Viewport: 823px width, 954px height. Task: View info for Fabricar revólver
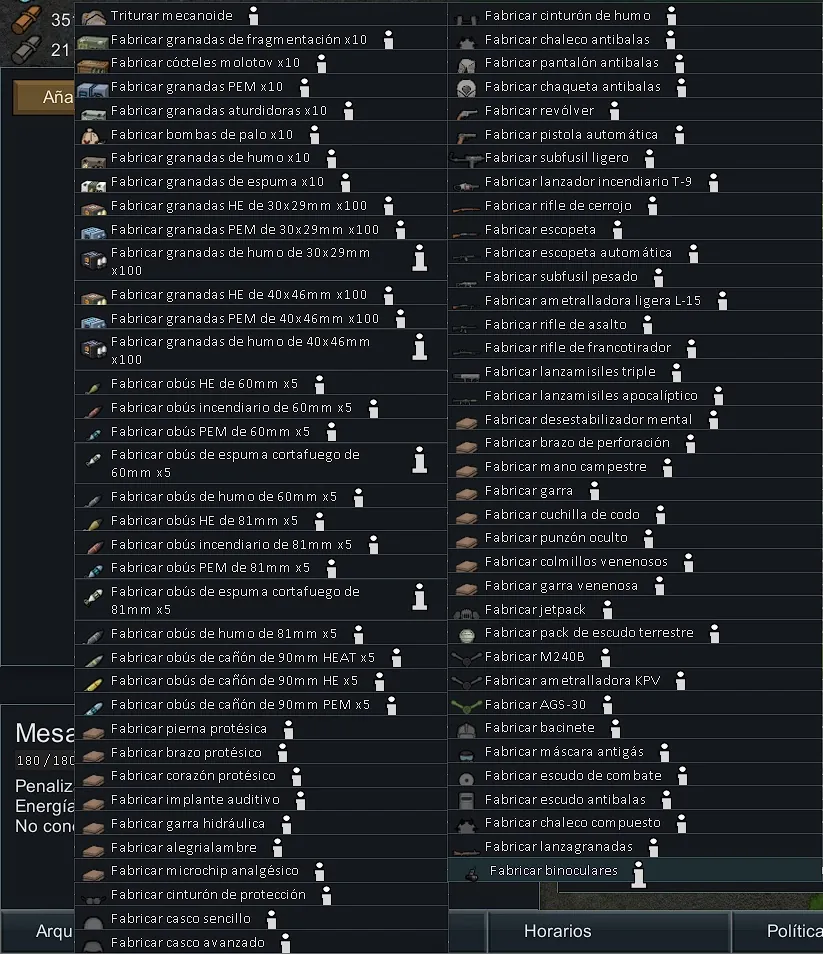click(614, 111)
